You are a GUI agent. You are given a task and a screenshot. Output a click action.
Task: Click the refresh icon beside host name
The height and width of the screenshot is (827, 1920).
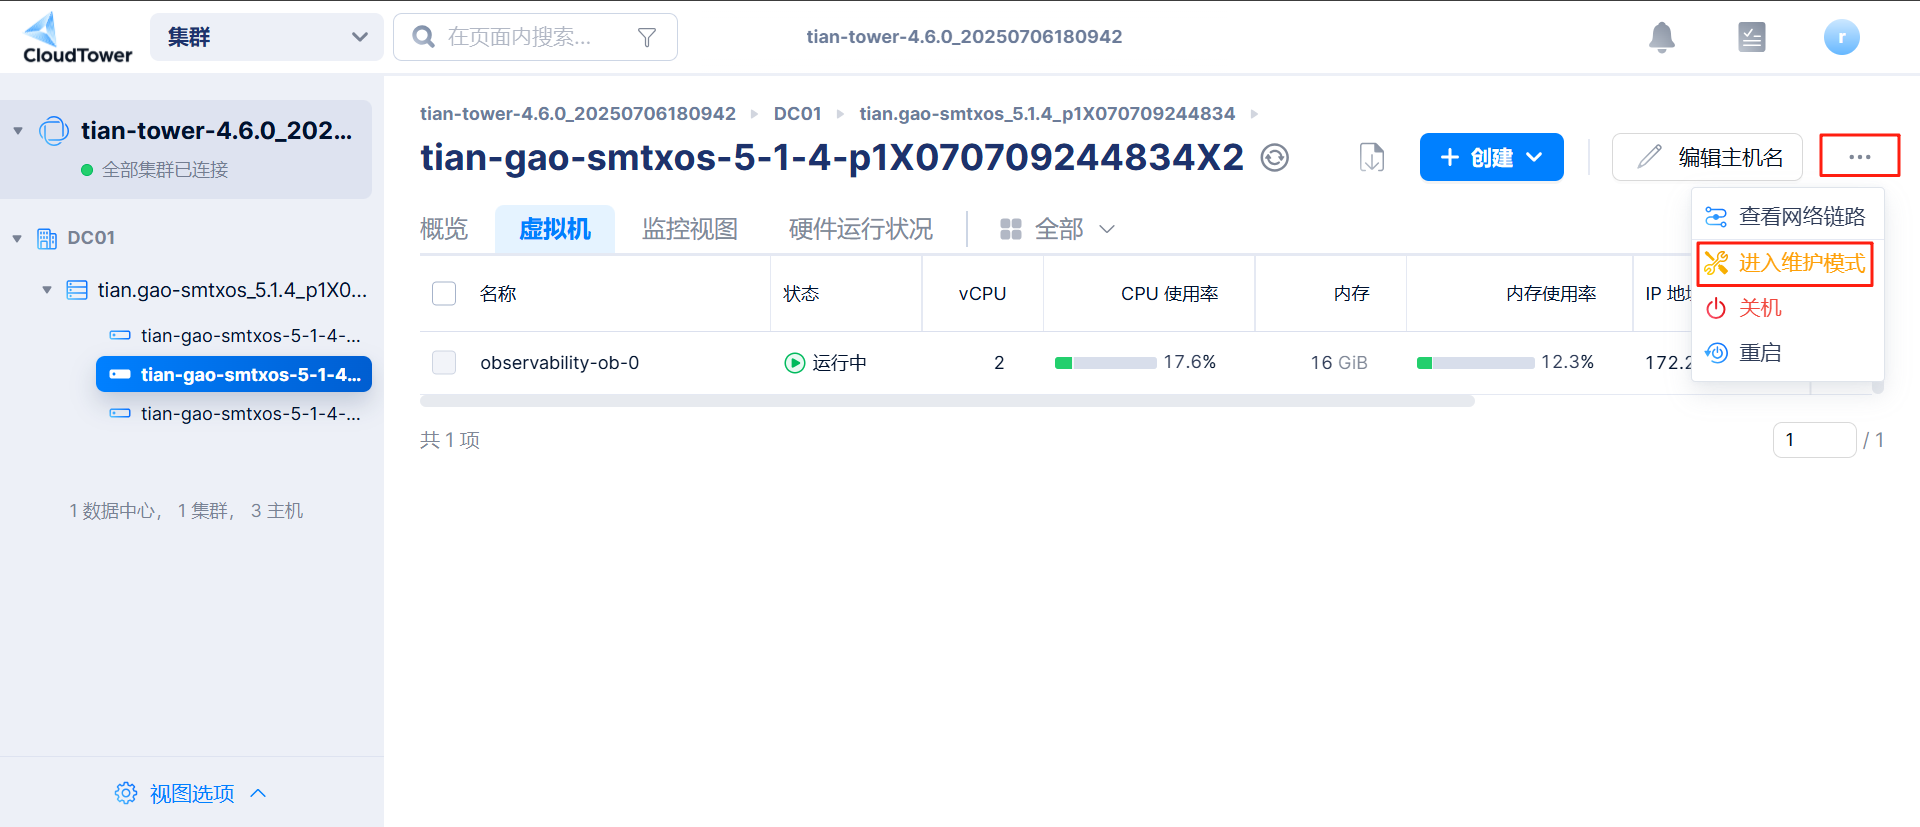pos(1274,158)
